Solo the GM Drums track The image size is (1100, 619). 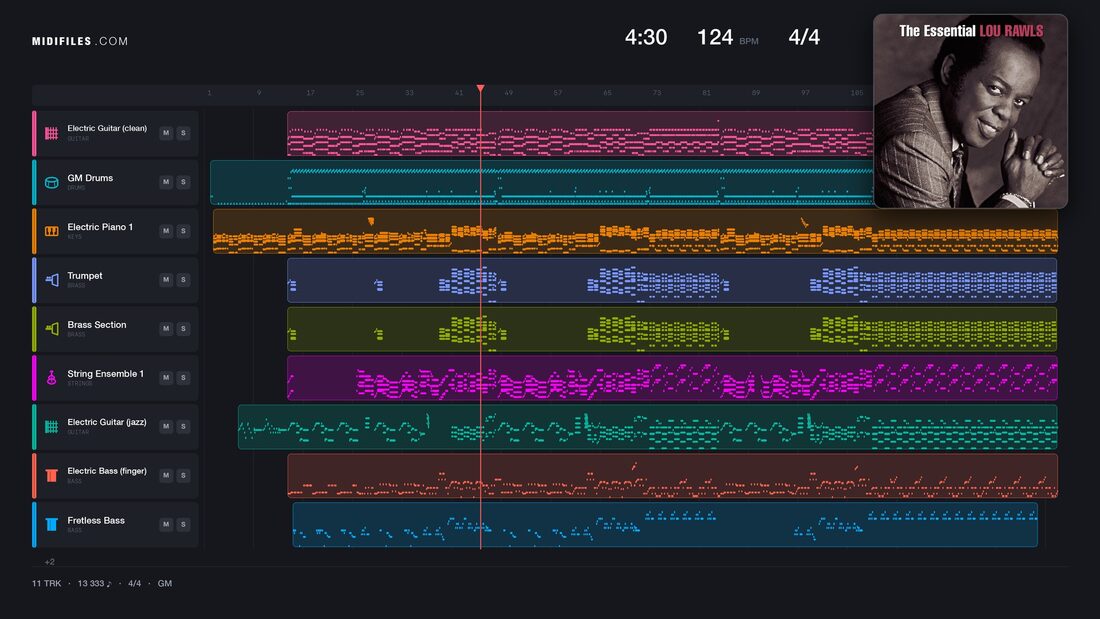tap(183, 182)
